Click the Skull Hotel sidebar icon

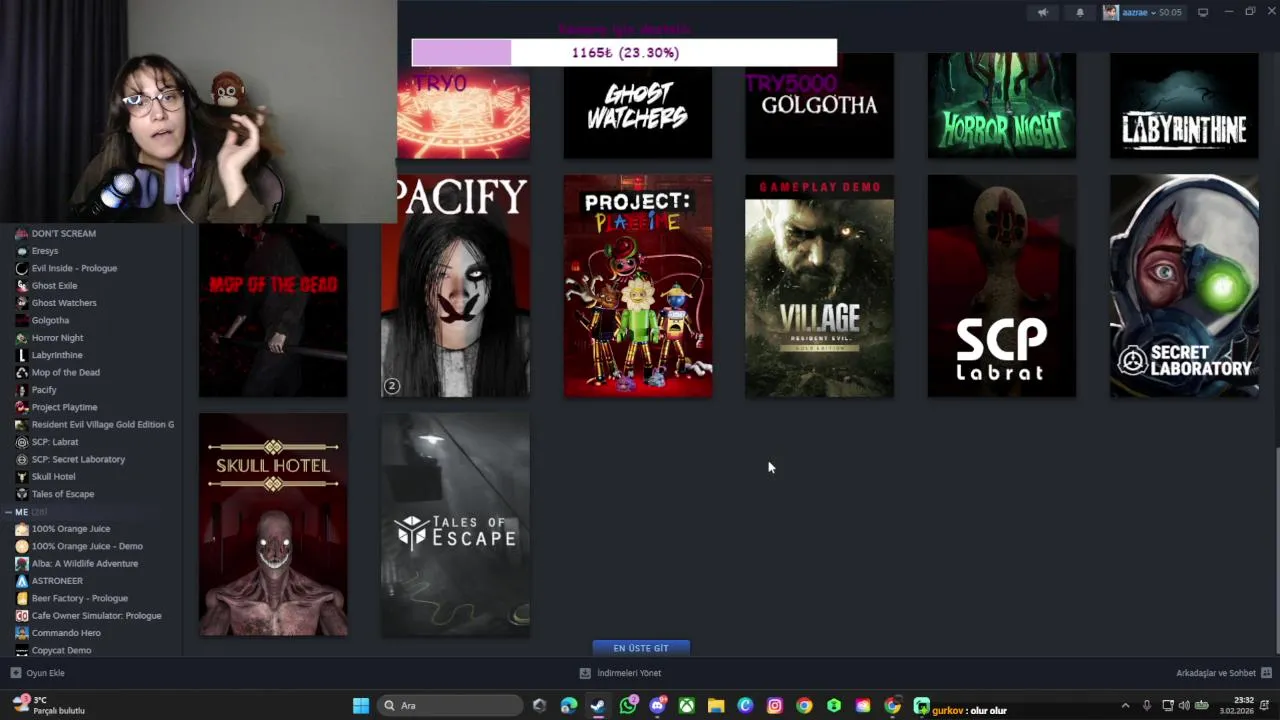(x=22, y=476)
